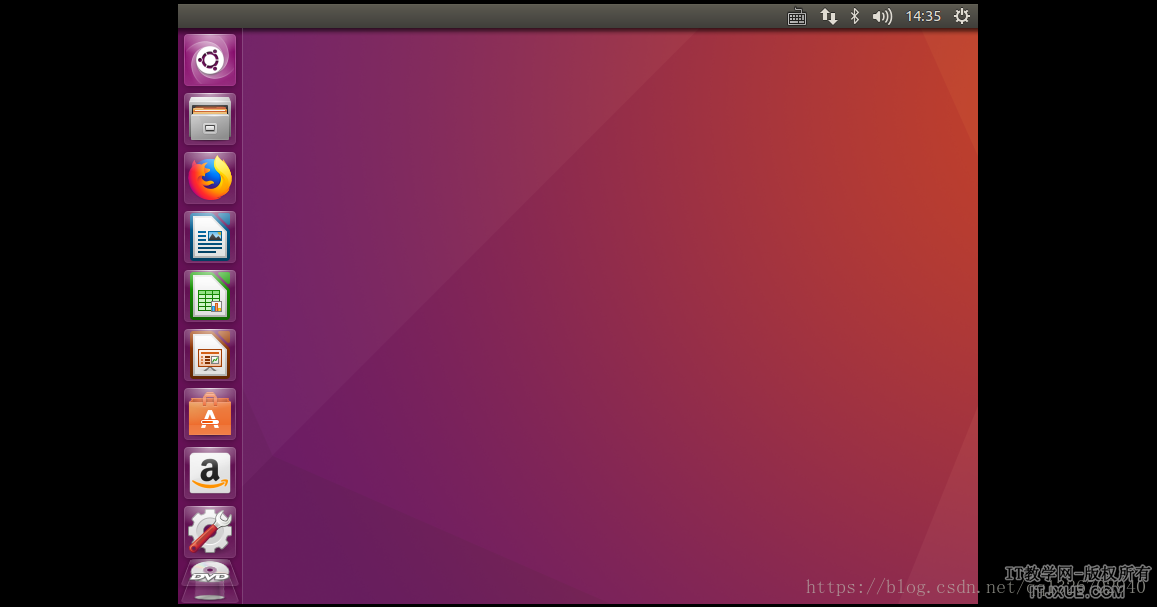Click empty area of top panel
The width and height of the screenshot is (1157, 607).
pos(480,16)
